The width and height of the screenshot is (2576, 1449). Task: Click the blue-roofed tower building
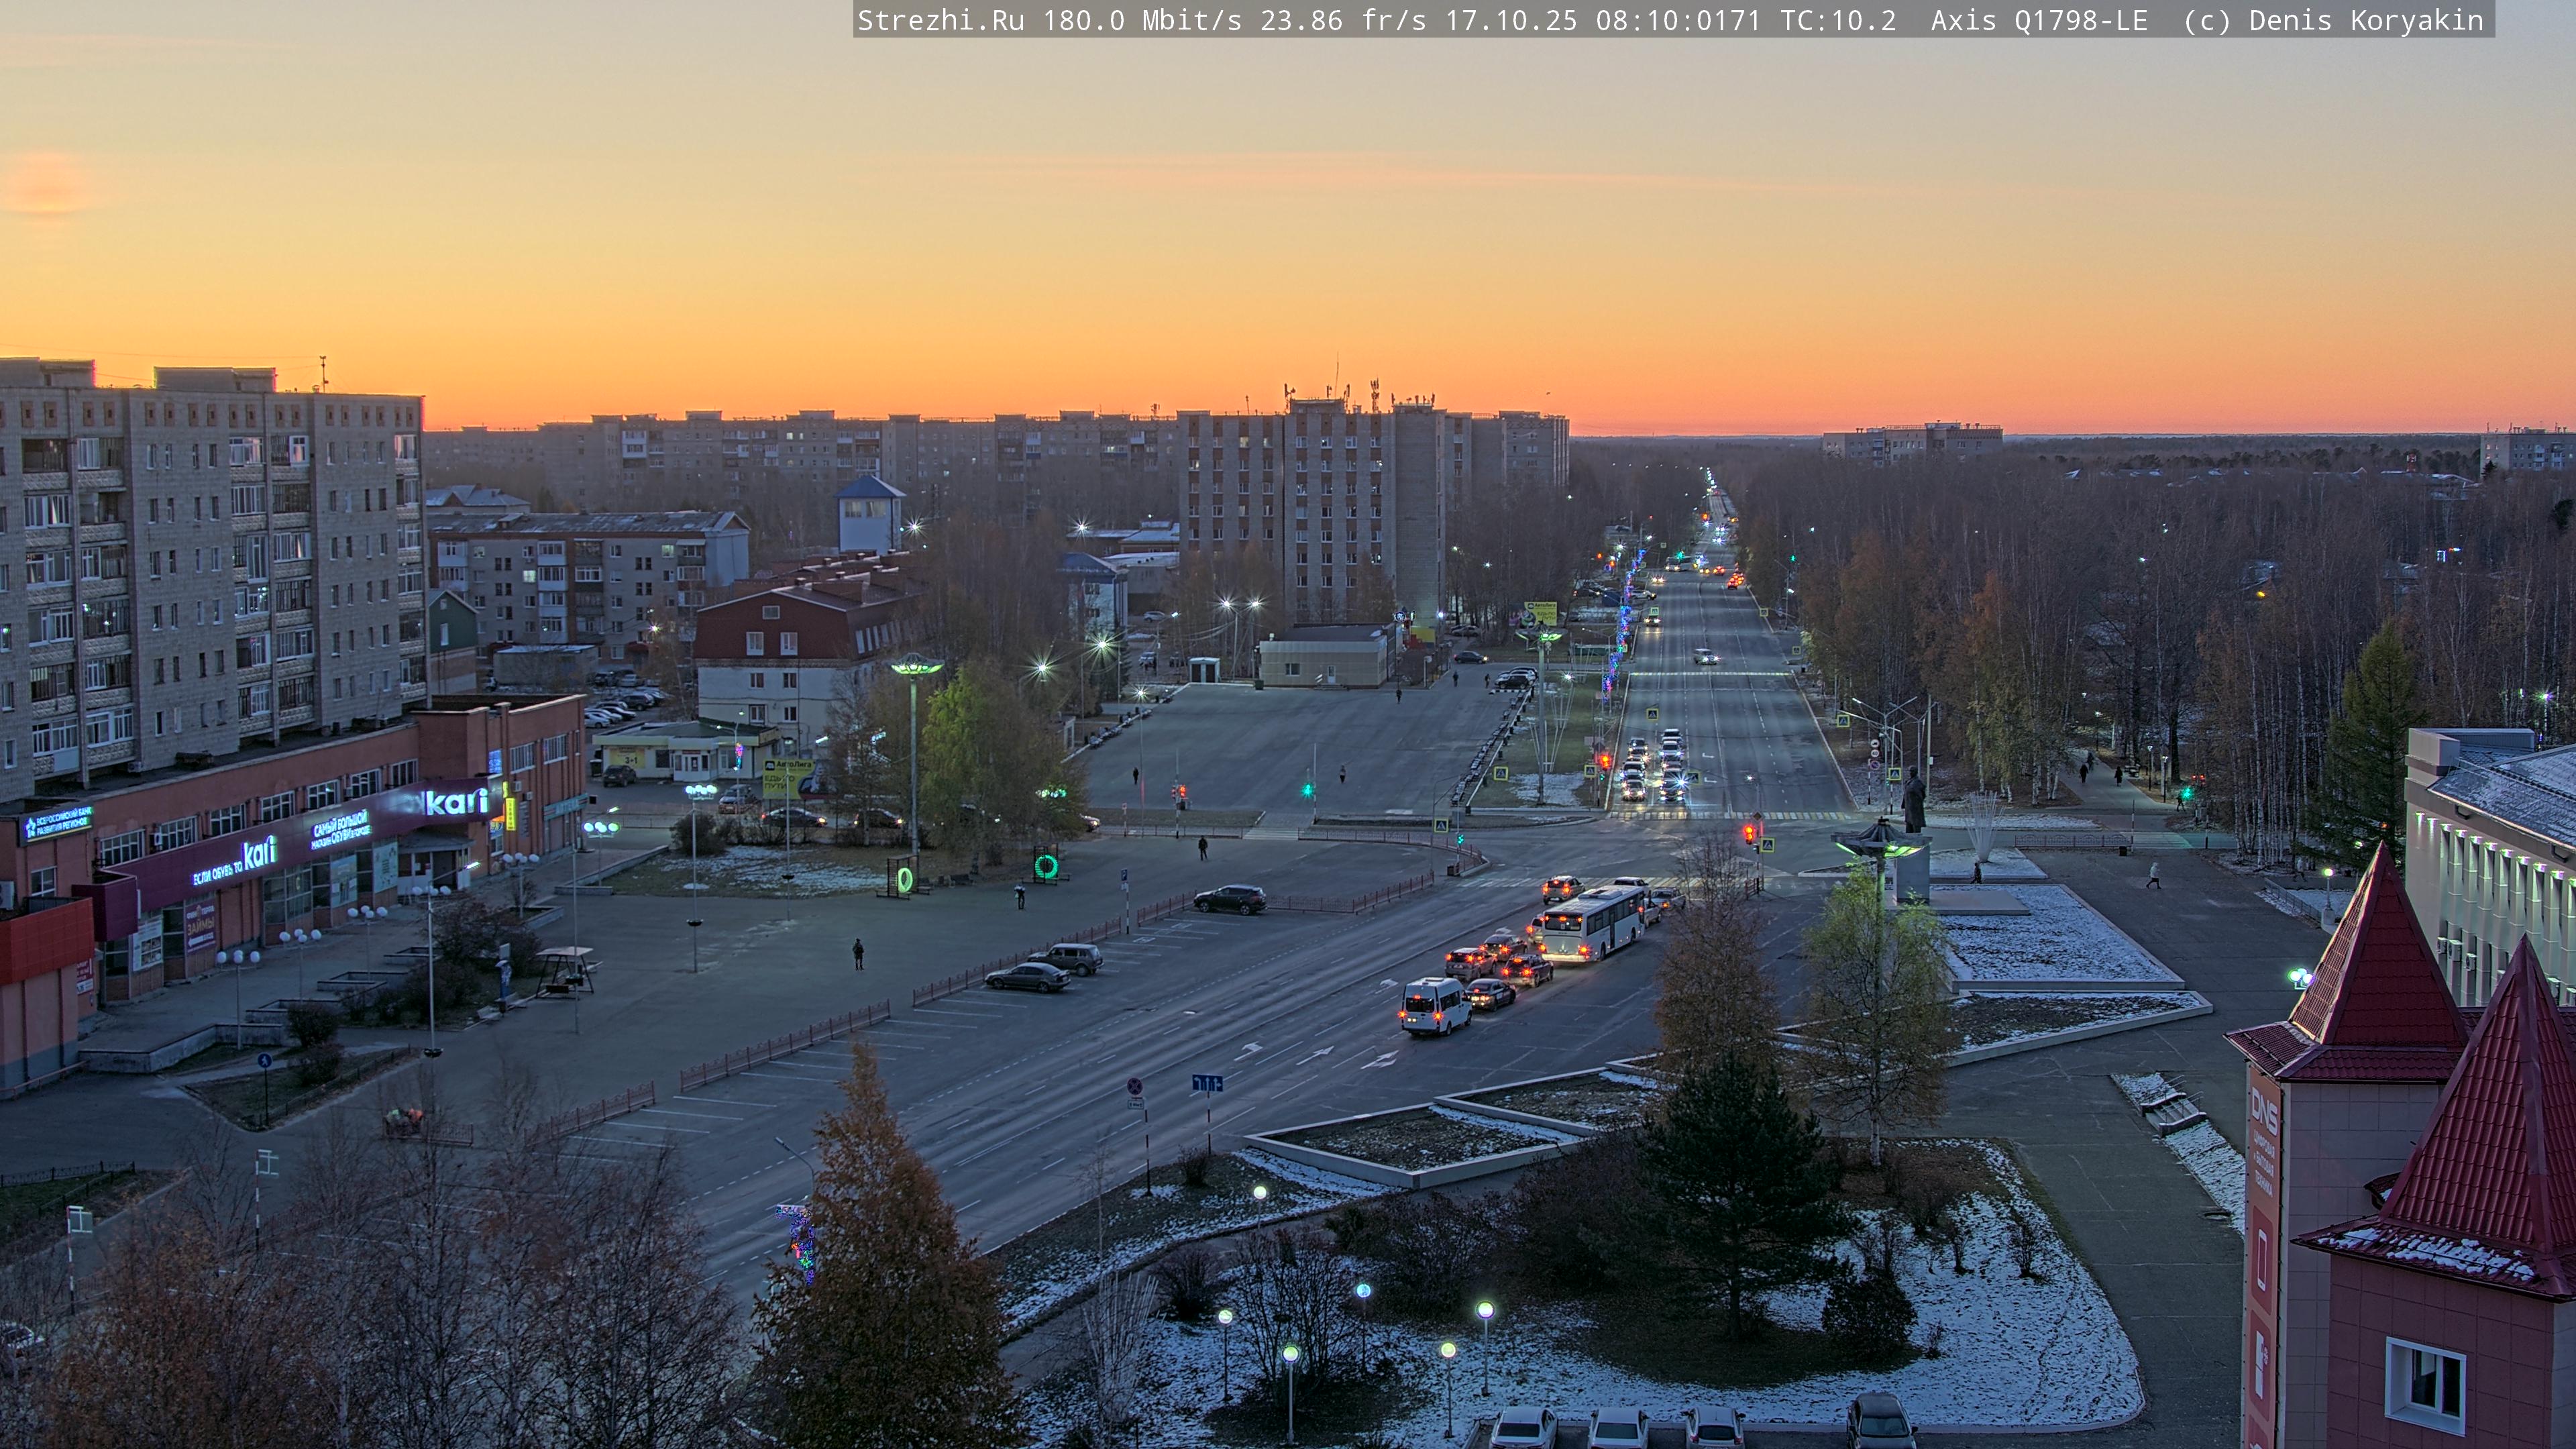[x=869, y=514]
